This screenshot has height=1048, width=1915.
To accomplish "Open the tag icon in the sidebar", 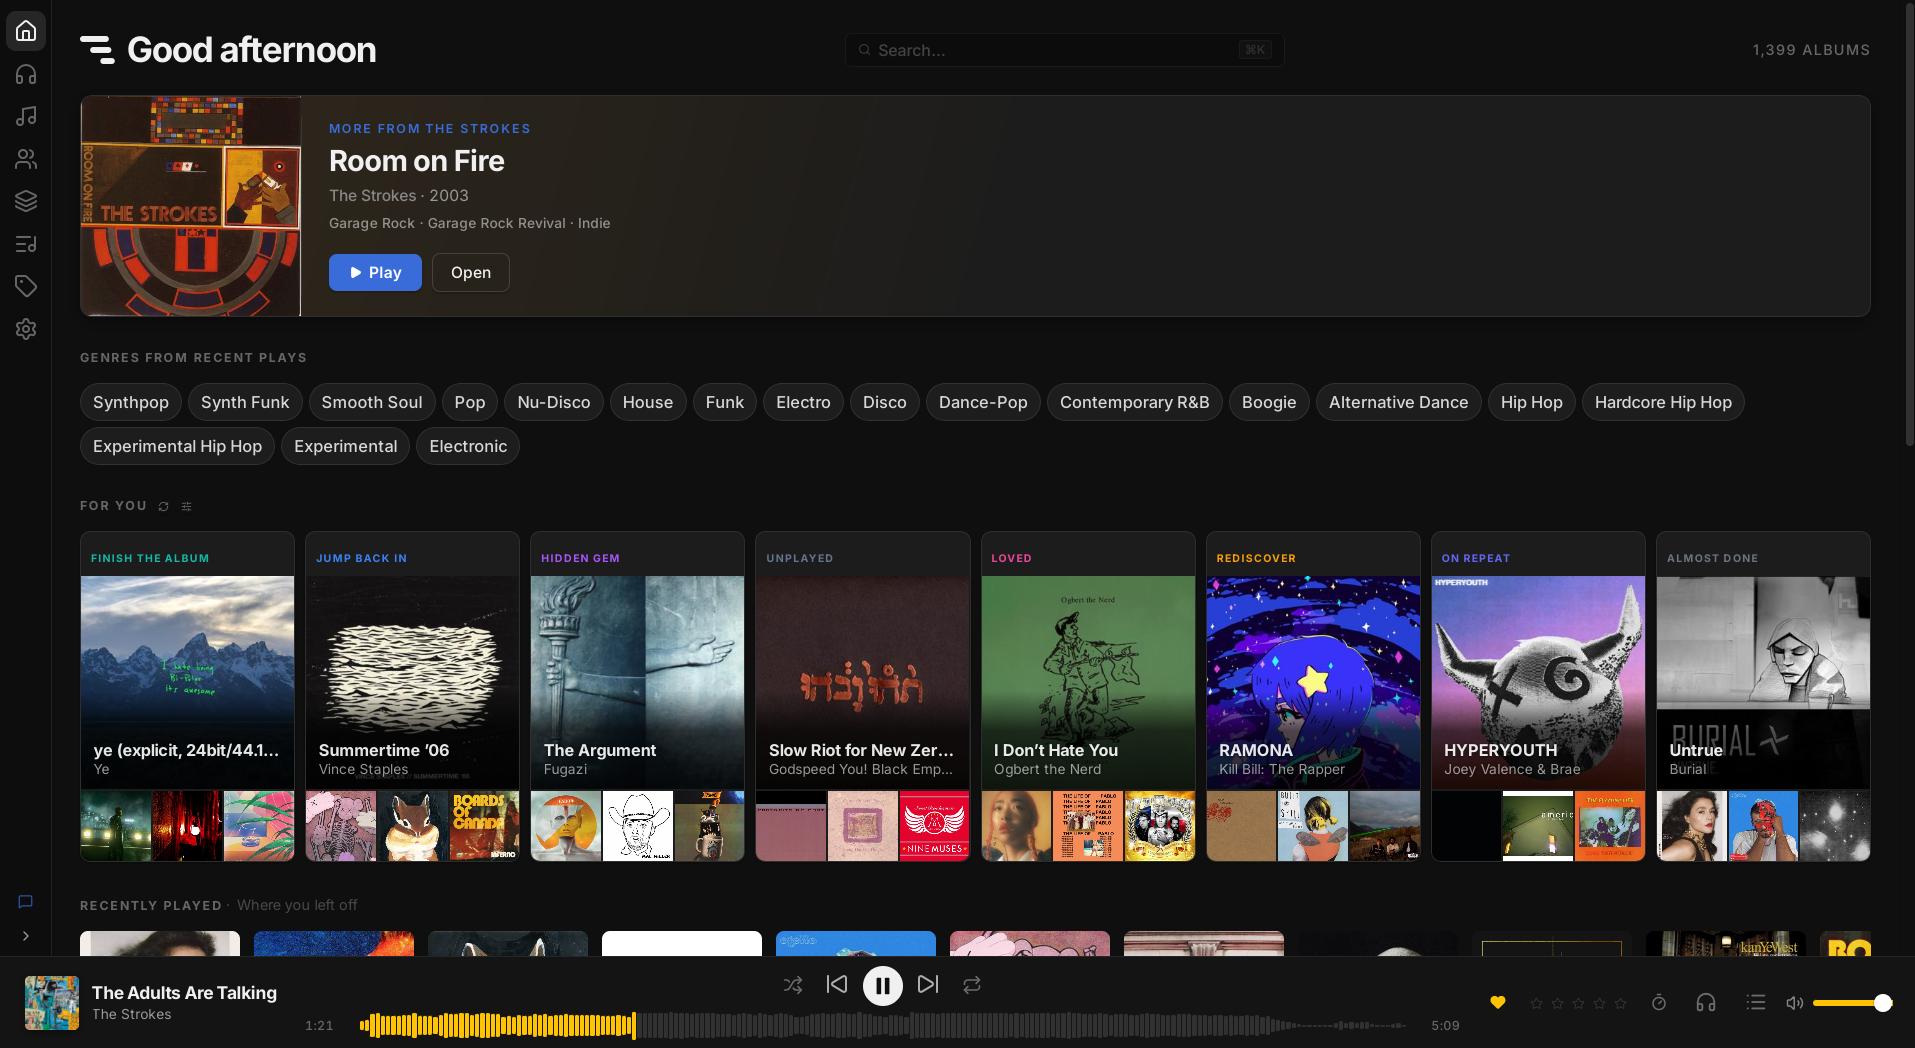I will pos(26,286).
